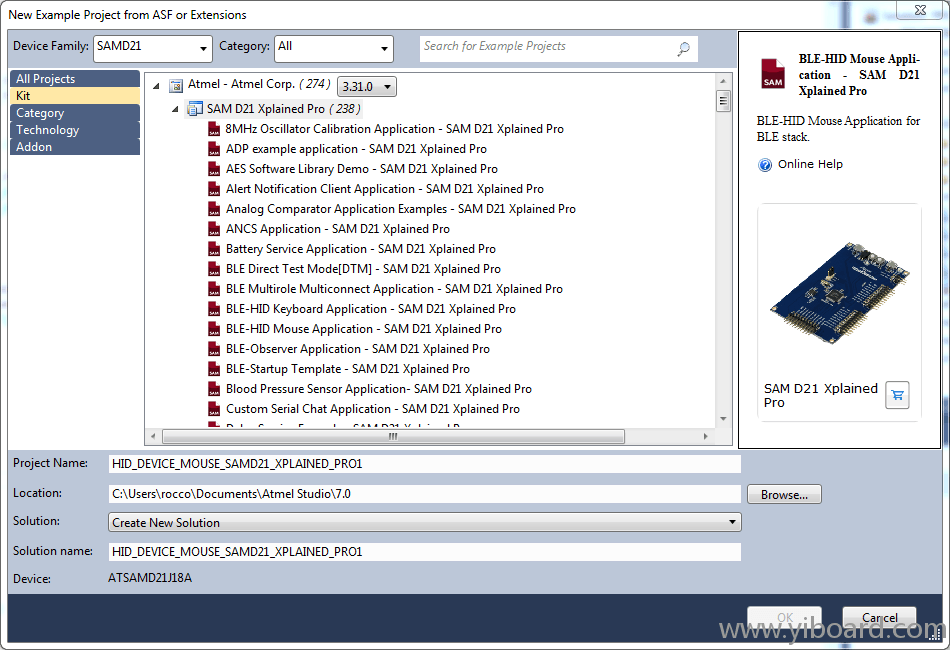Viewport: 950px width, 650px height.
Task: Click the icon of BLE-Observer Application
Action: tap(214, 349)
